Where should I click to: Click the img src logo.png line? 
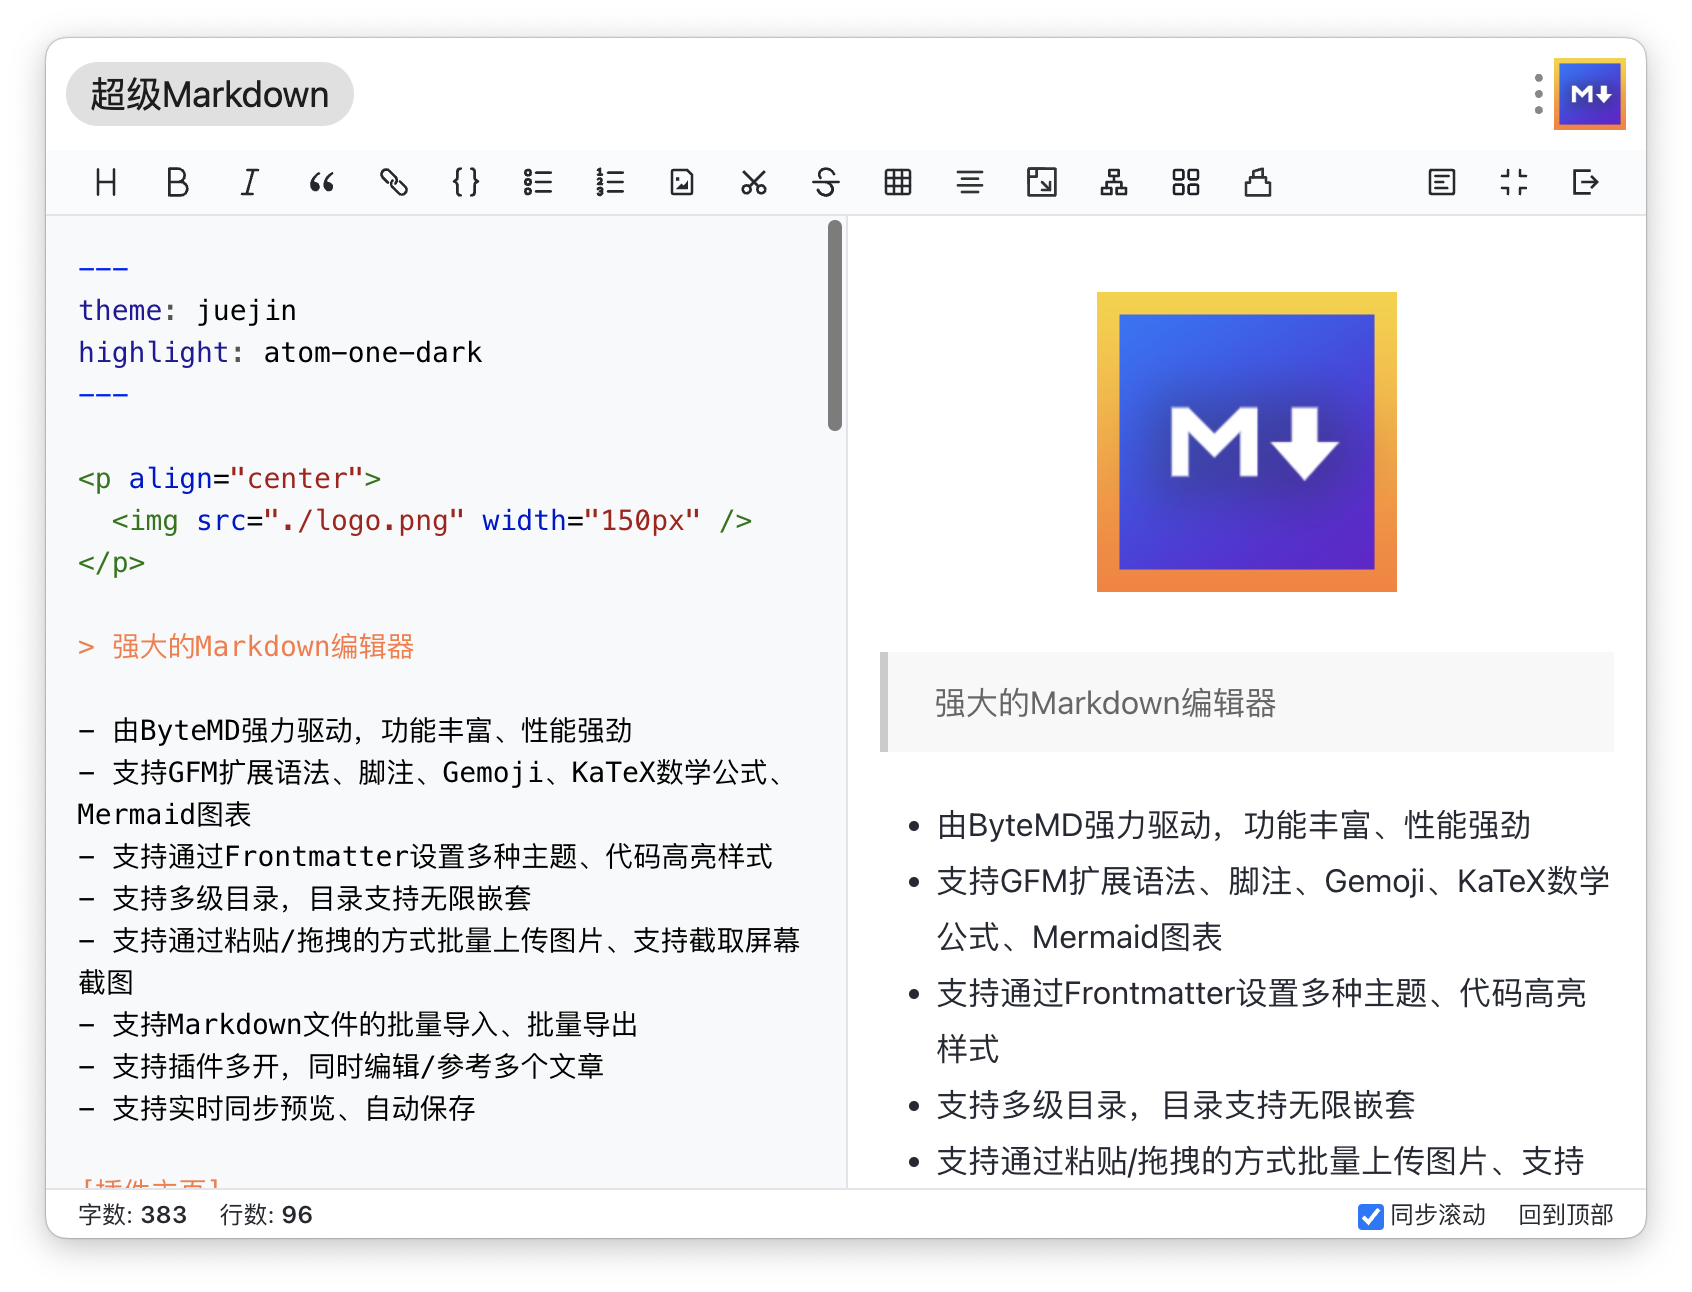coord(432,521)
